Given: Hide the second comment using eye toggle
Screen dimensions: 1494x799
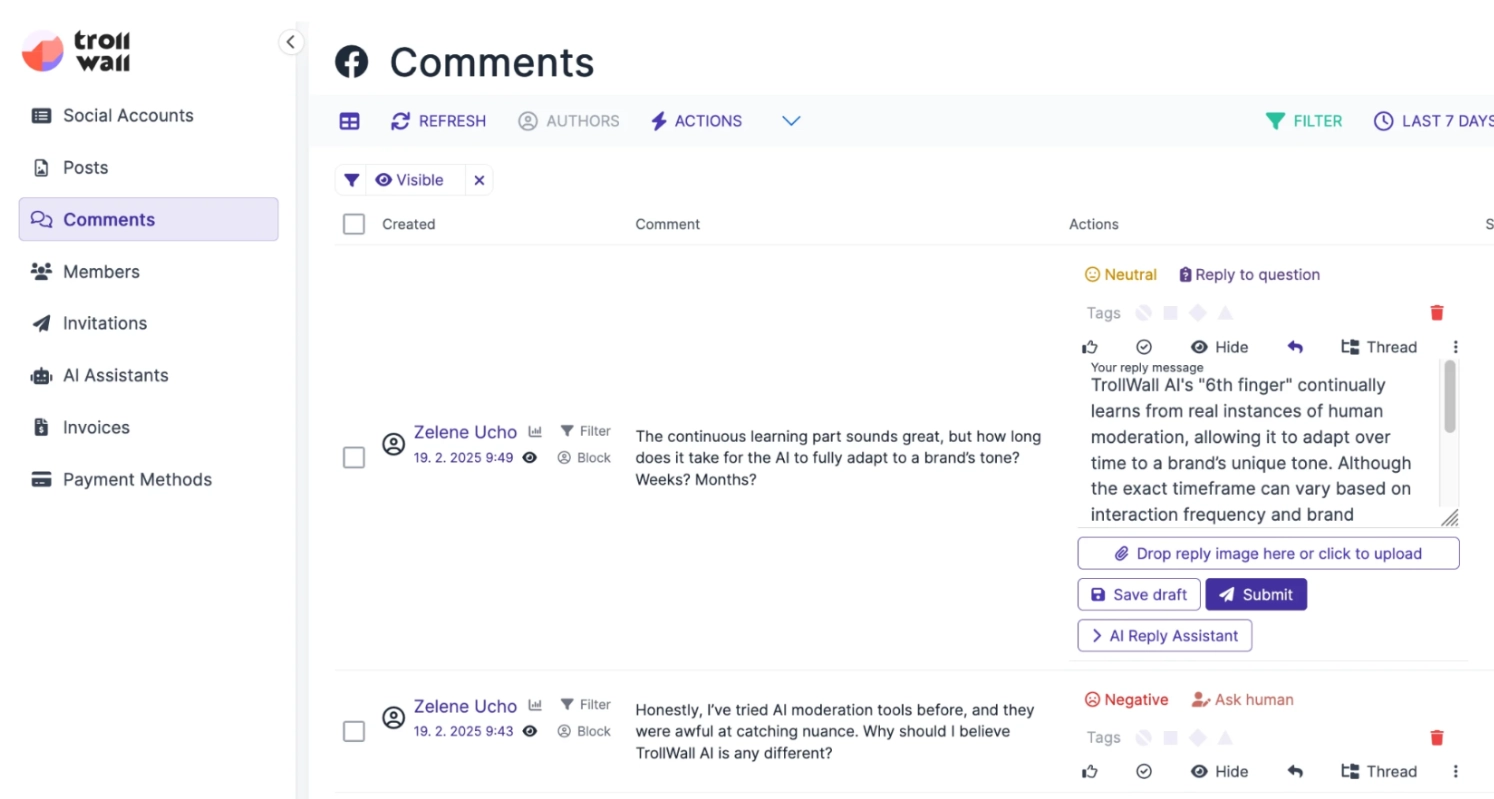Looking at the screenshot, I should point(1219,771).
